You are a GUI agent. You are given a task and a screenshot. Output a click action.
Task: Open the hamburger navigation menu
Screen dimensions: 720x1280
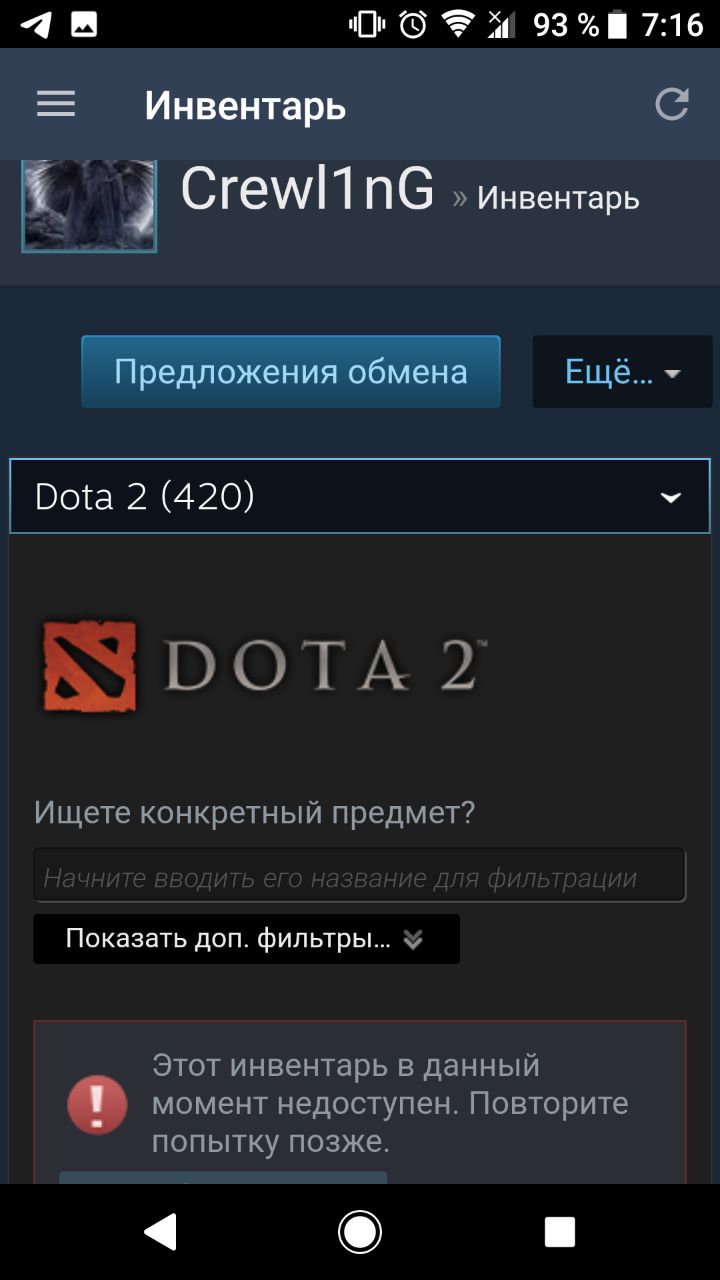(56, 104)
